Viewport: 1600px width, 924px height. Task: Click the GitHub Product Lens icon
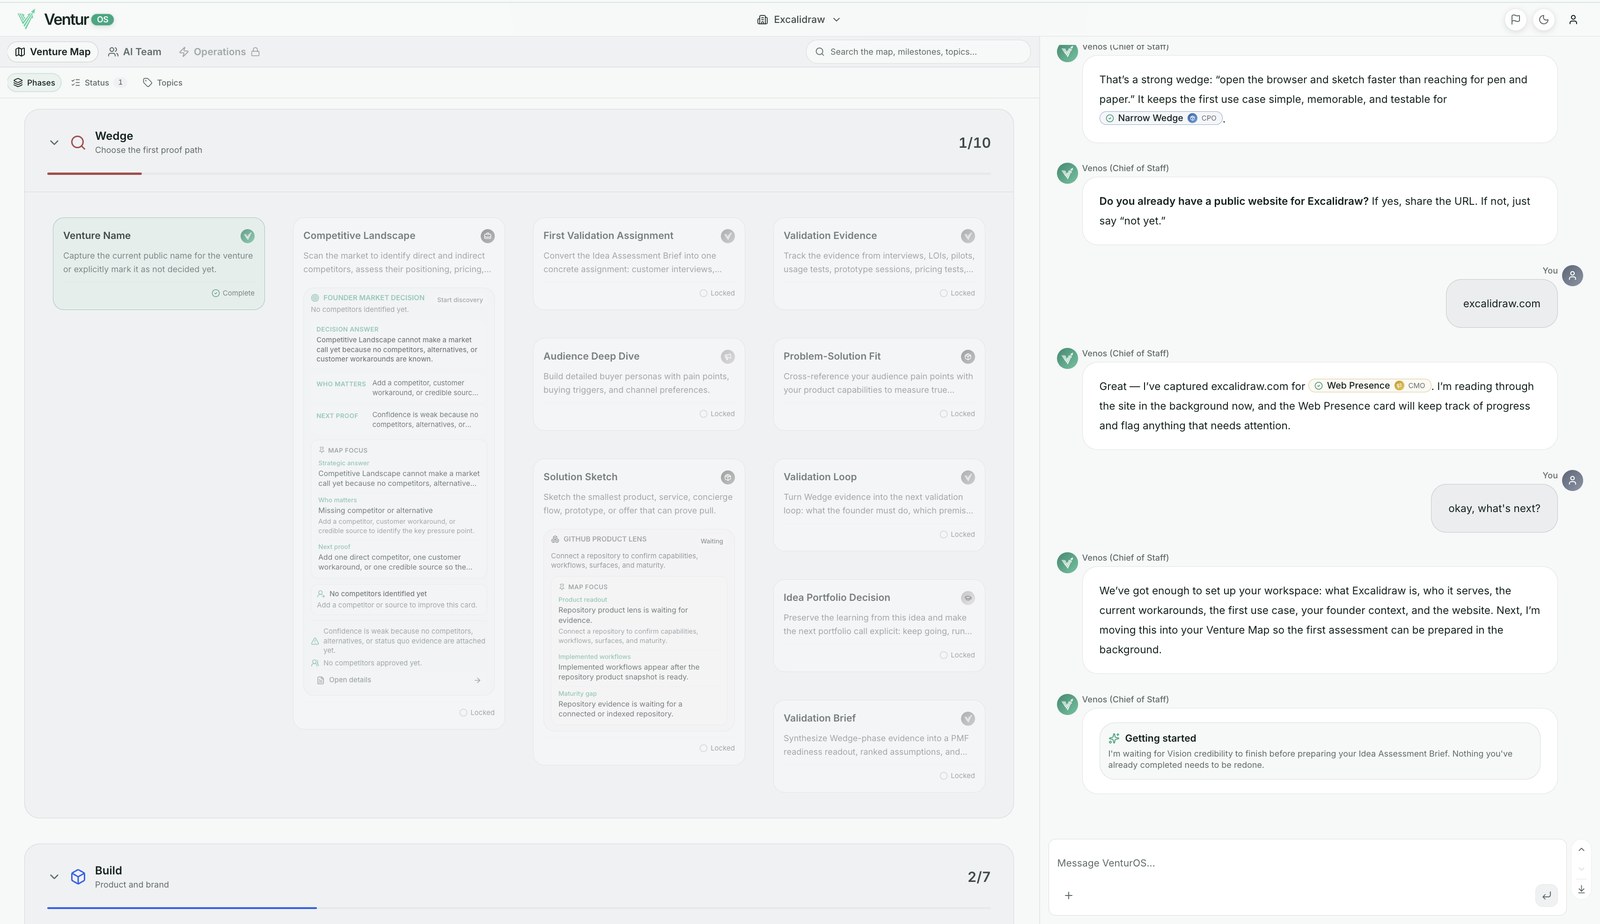tap(555, 539)
